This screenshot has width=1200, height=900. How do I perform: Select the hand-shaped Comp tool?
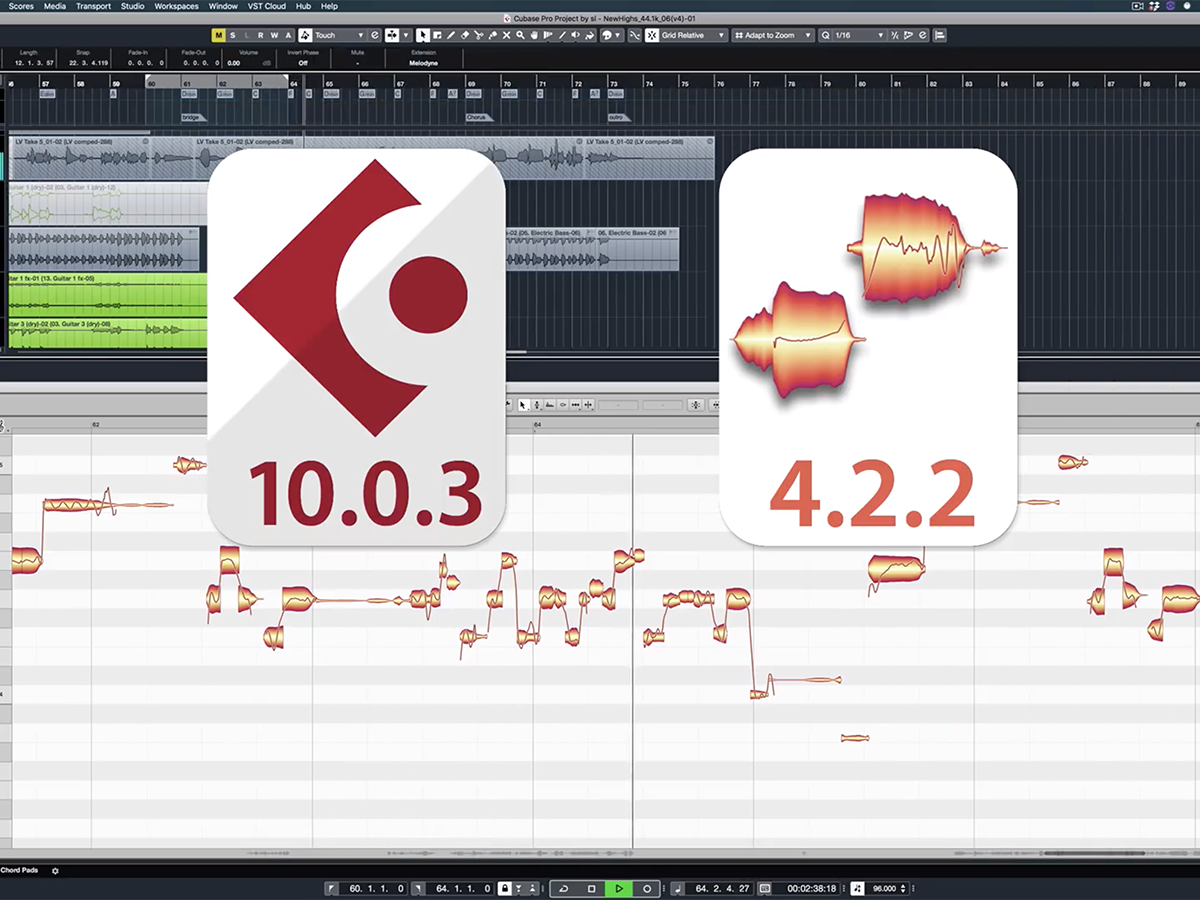click(535, 35)
